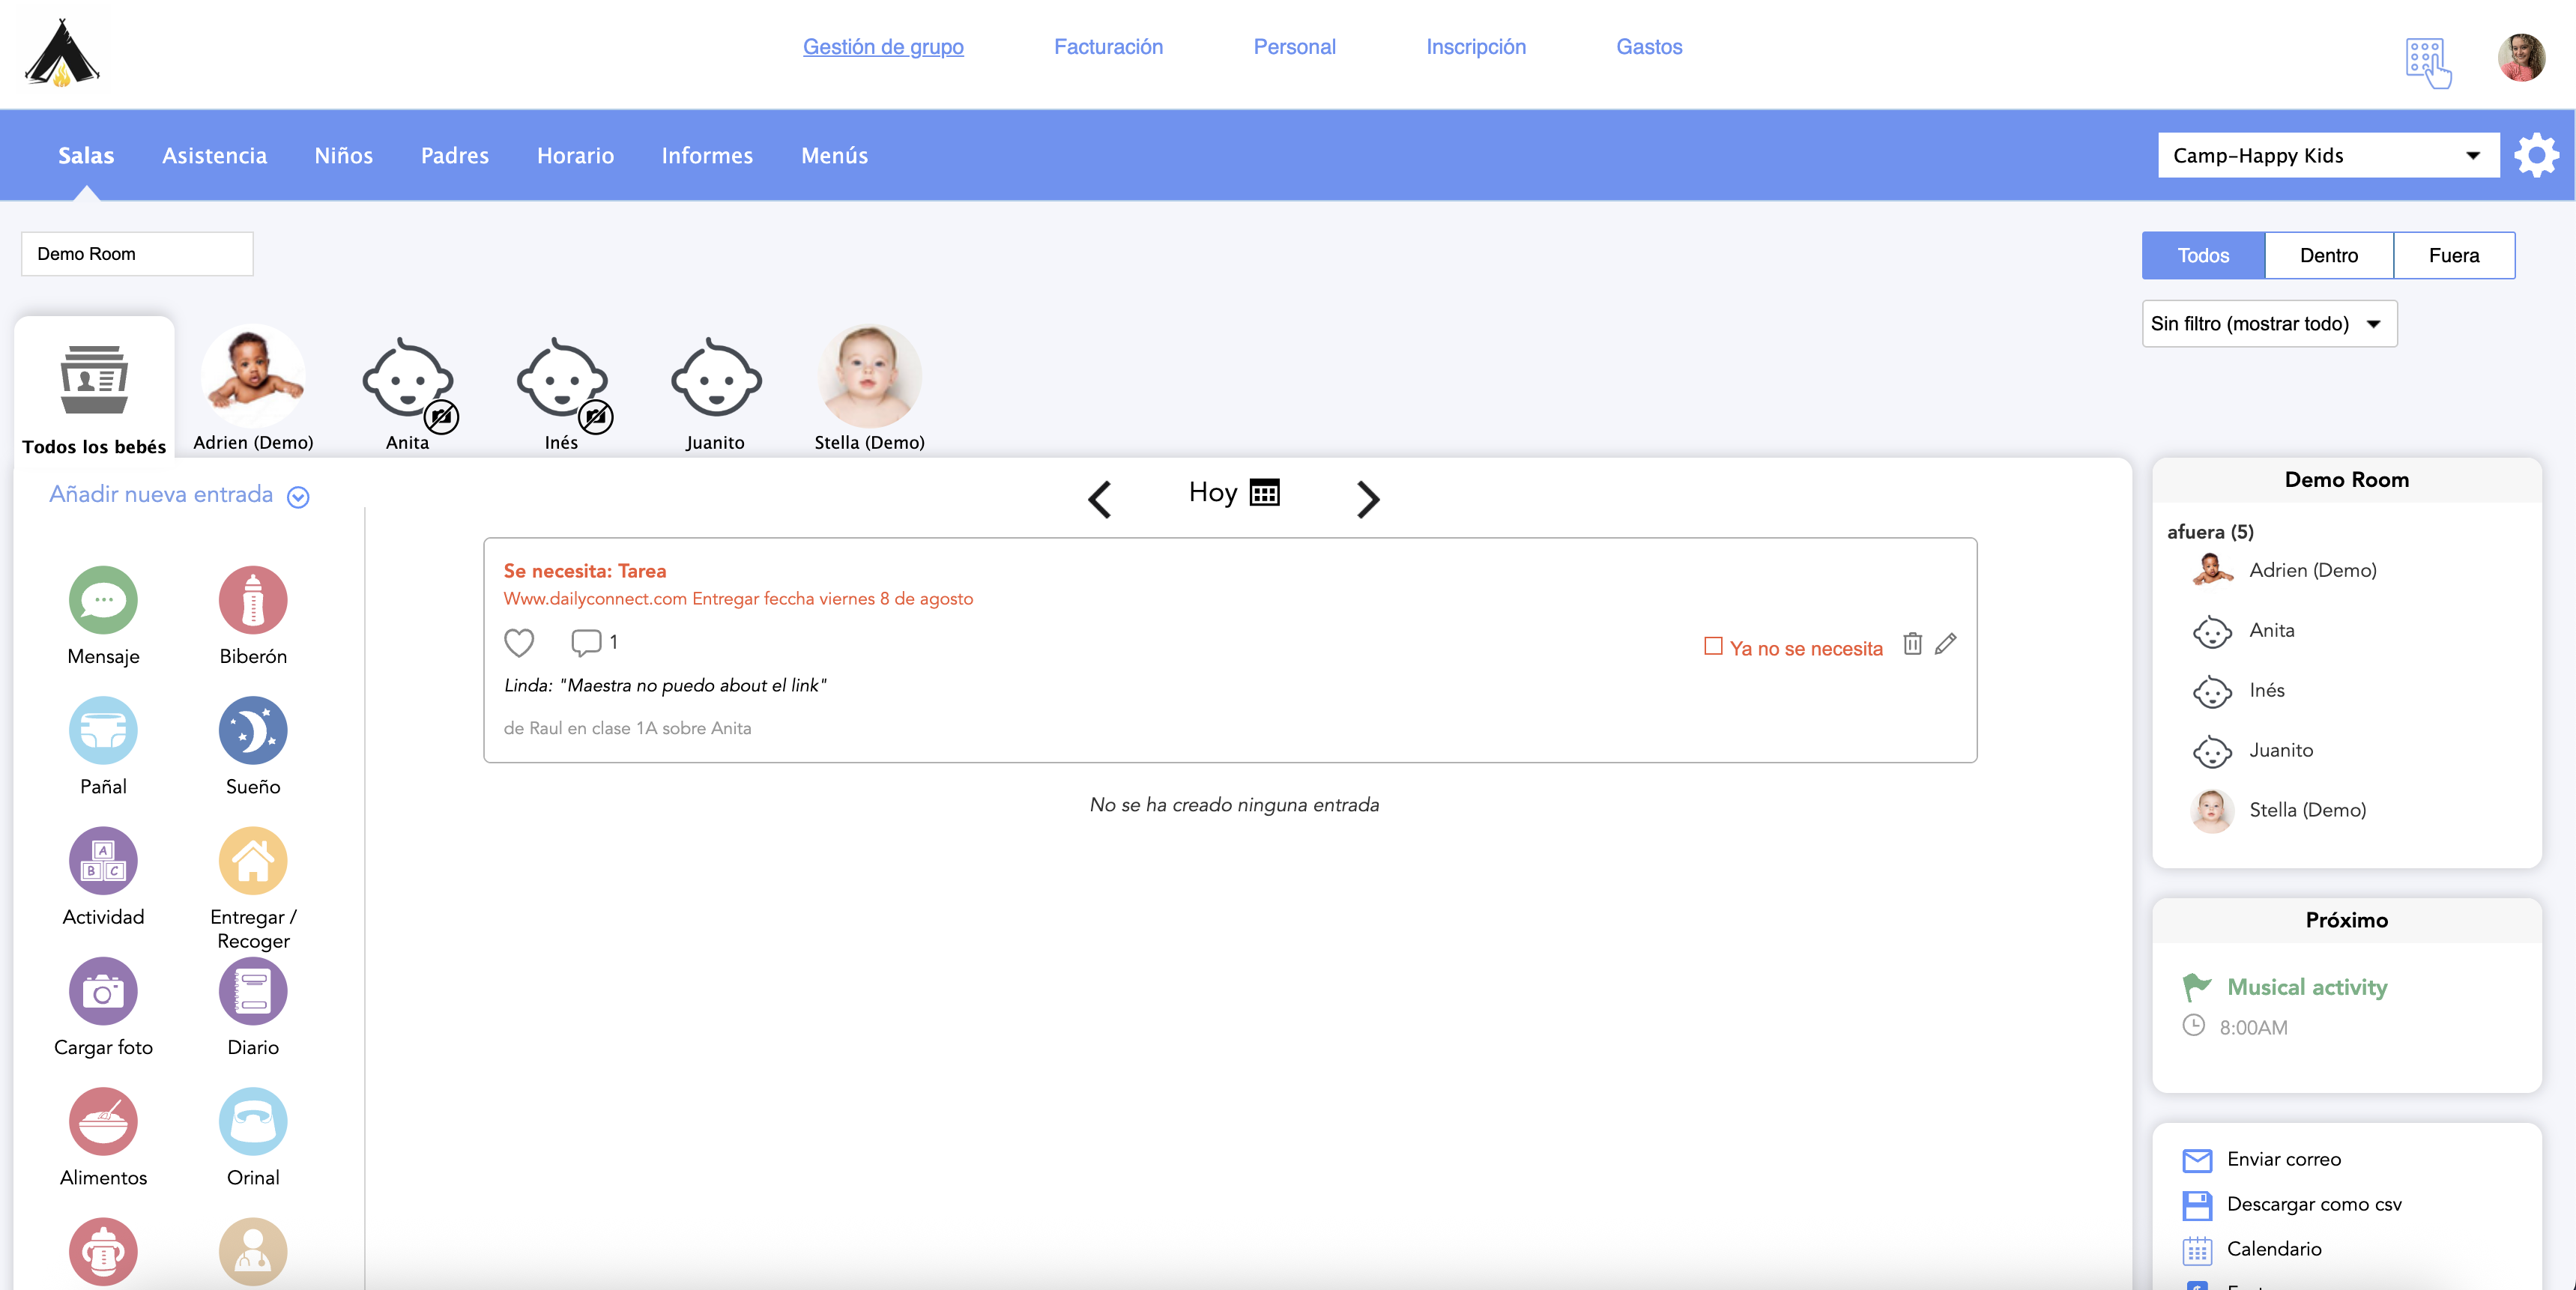
Task: Delete the Tarea entry with trash icon
Action: (1912, 644)
